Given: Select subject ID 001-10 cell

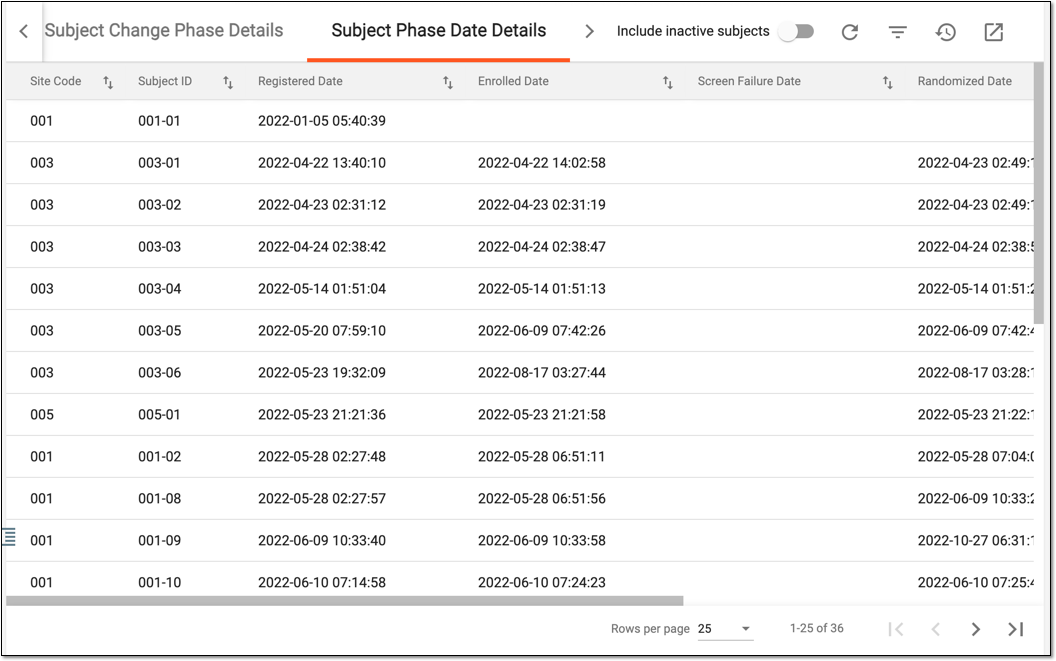Looking at the screenshot, I should [x=160, y=582].
